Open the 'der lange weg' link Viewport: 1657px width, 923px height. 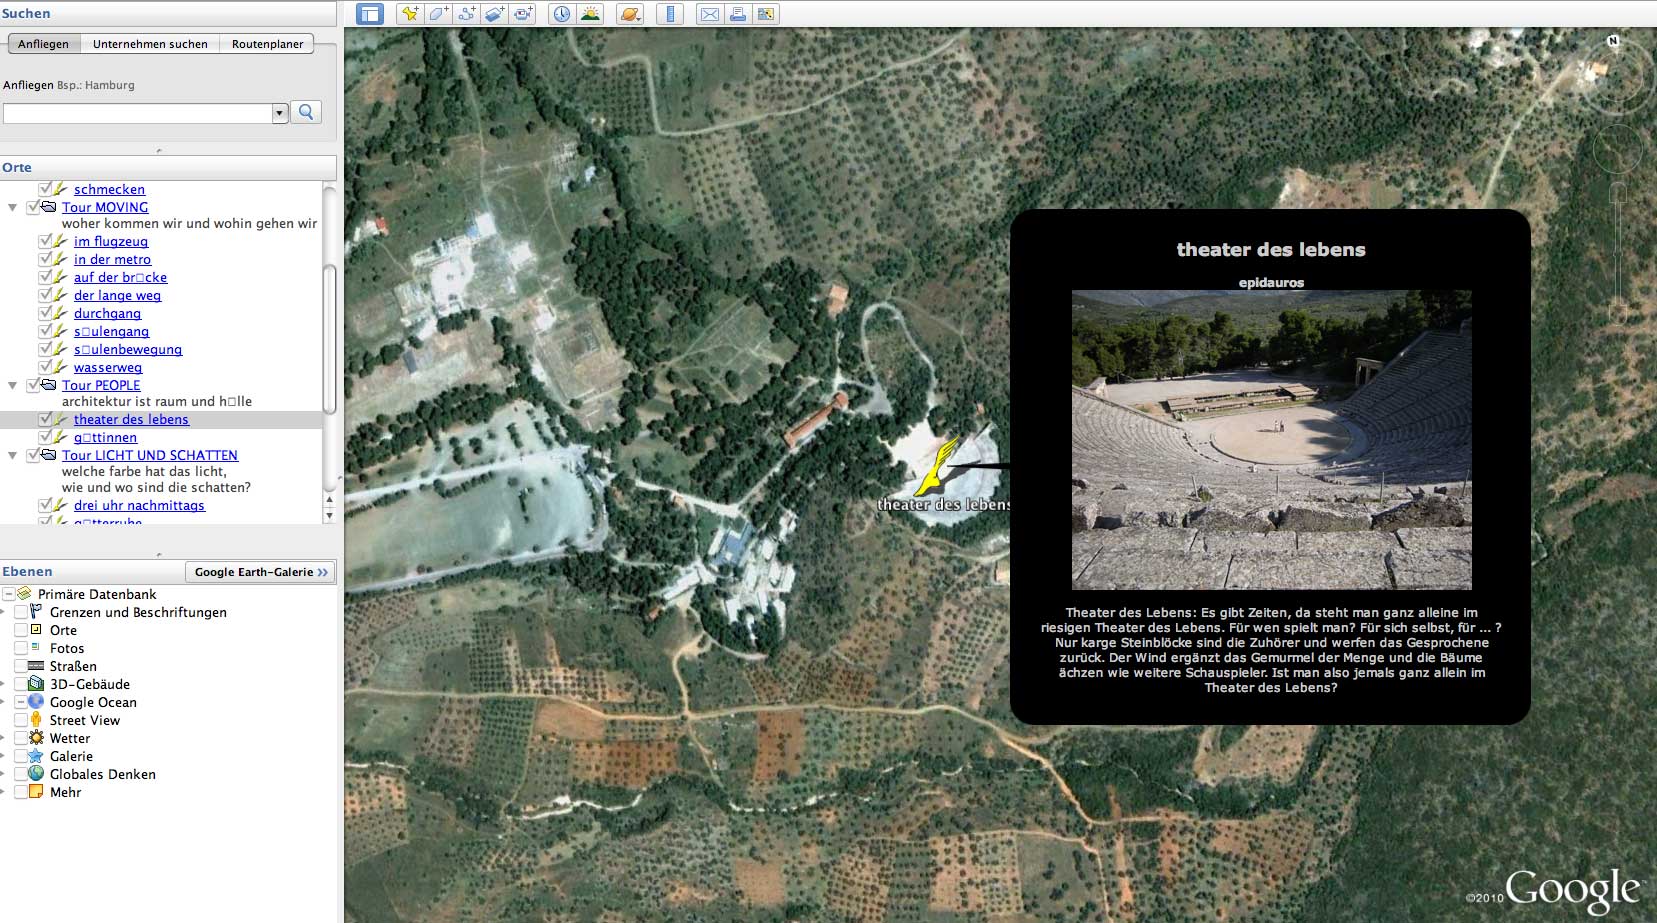[117, 295]
